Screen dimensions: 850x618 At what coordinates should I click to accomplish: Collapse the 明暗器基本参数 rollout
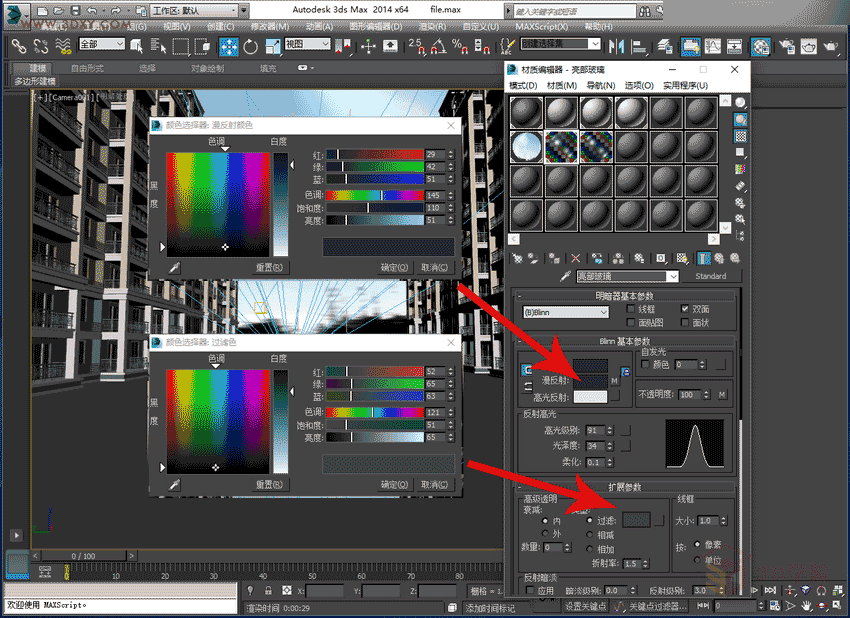pos(624,296)
